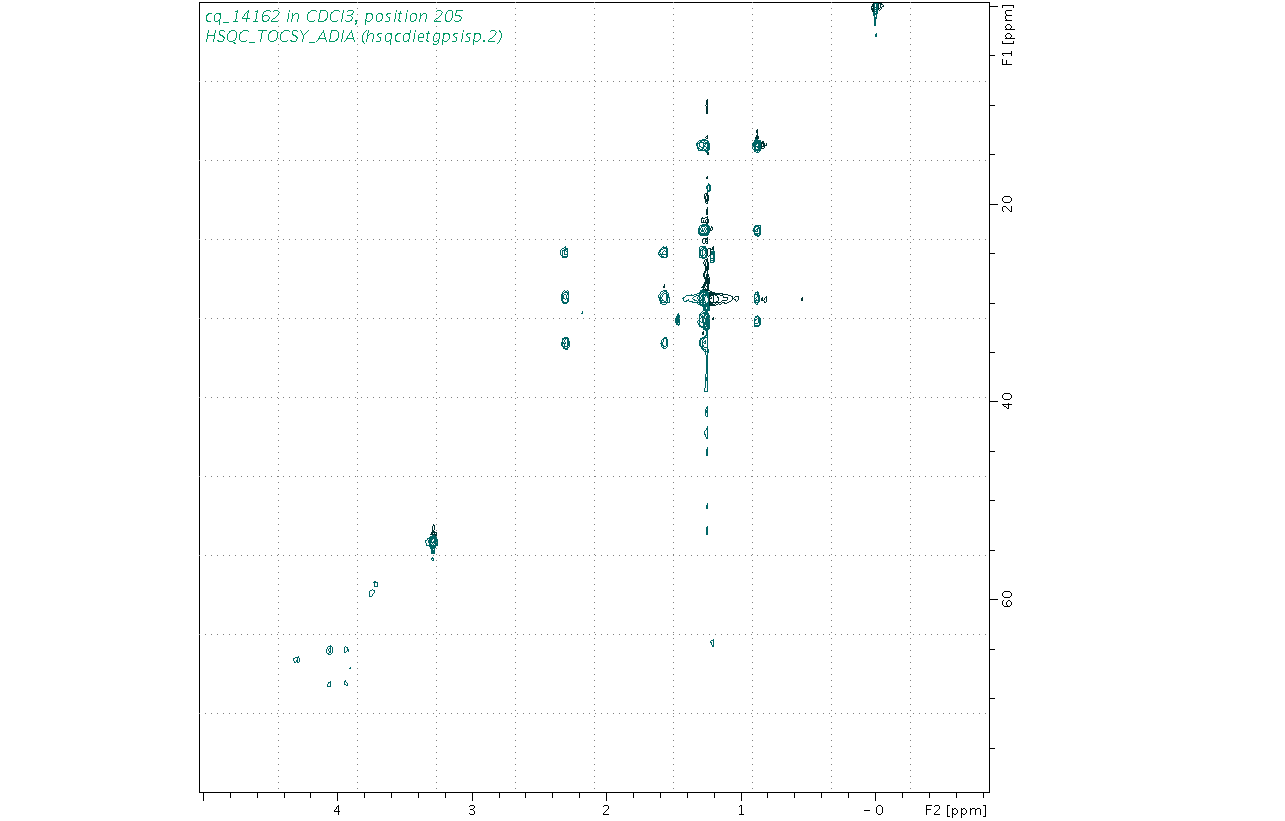Select the TMS peak at 0 ppm top edge
This screenshot has height=821, width=1285.
click(x=877, y=10)
